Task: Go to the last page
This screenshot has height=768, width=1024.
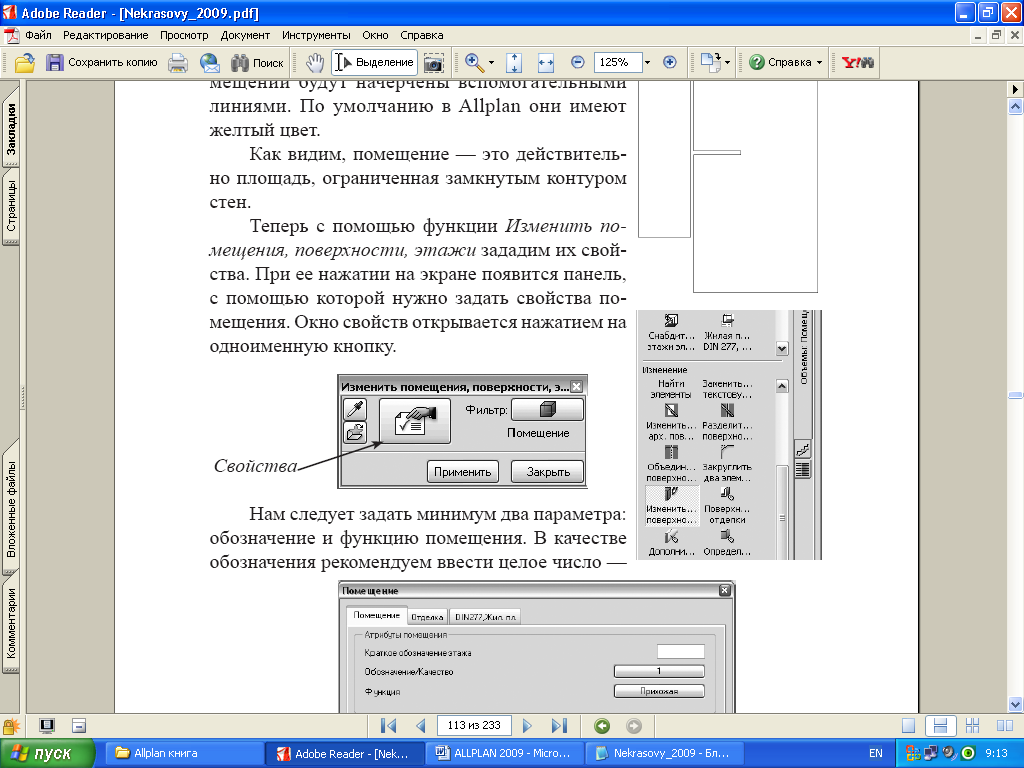Action: coord(559,726)
